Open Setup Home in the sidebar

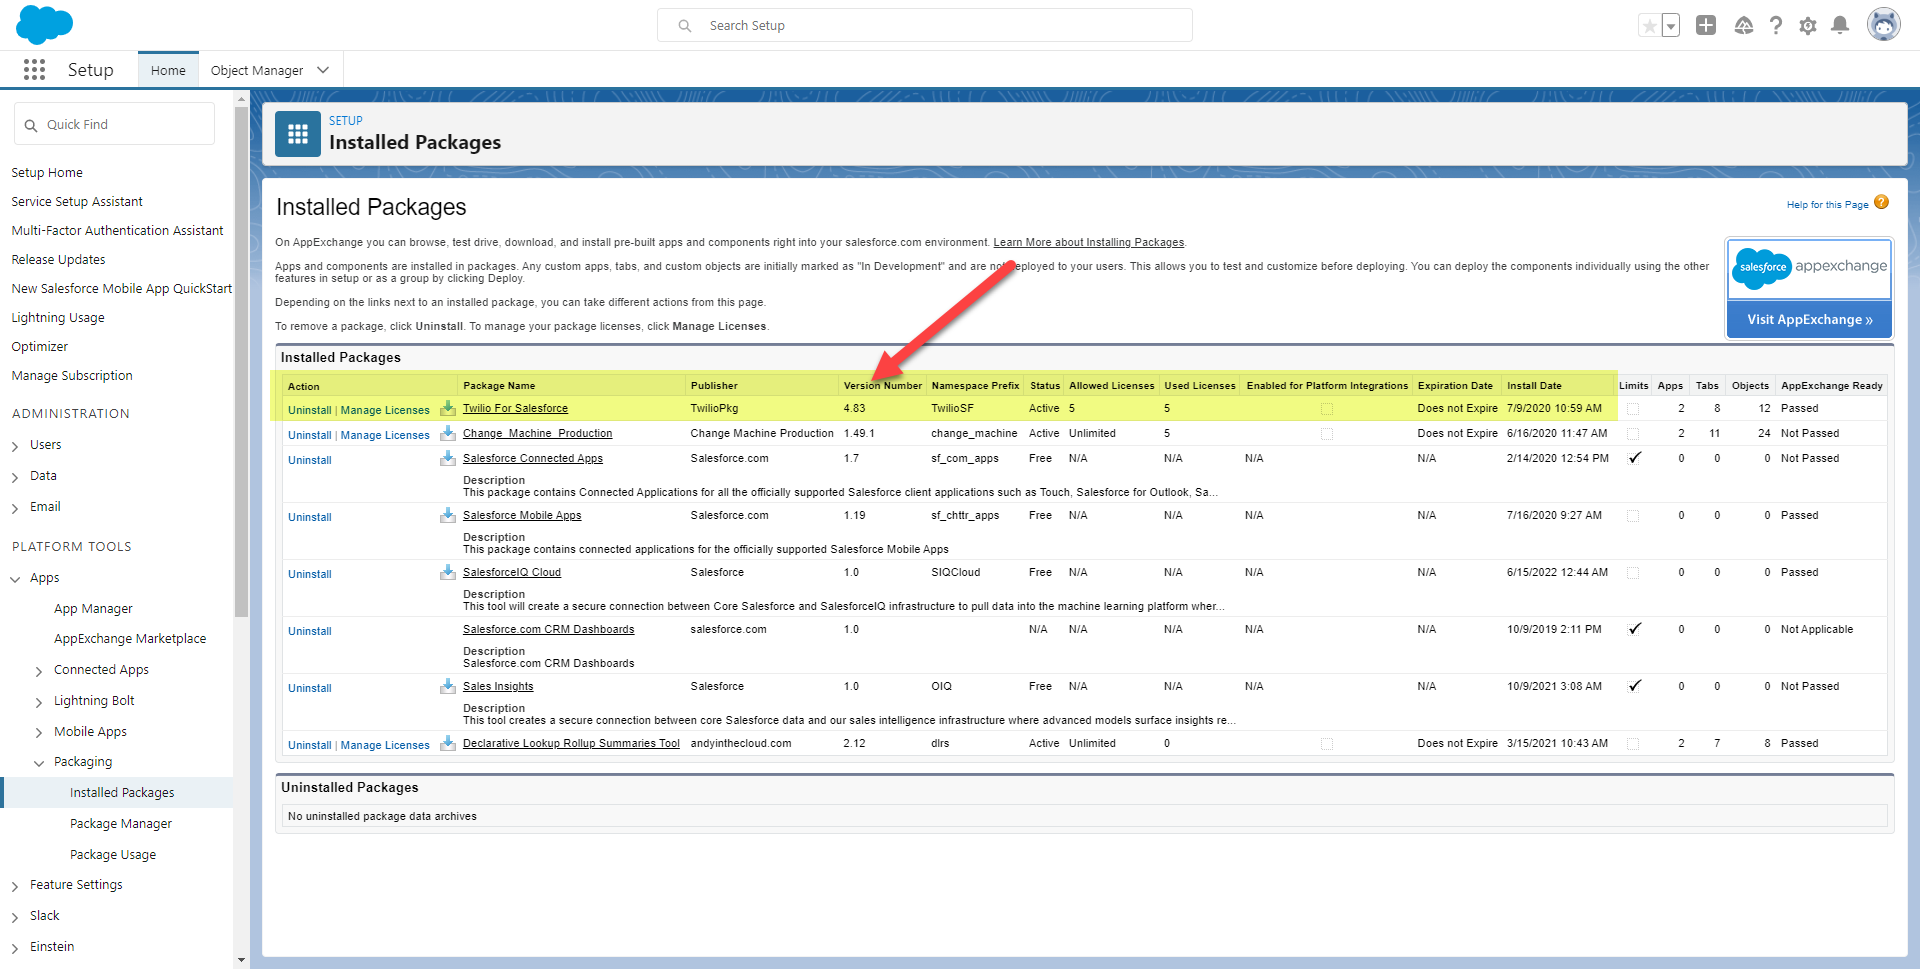(x=47, y=172)
